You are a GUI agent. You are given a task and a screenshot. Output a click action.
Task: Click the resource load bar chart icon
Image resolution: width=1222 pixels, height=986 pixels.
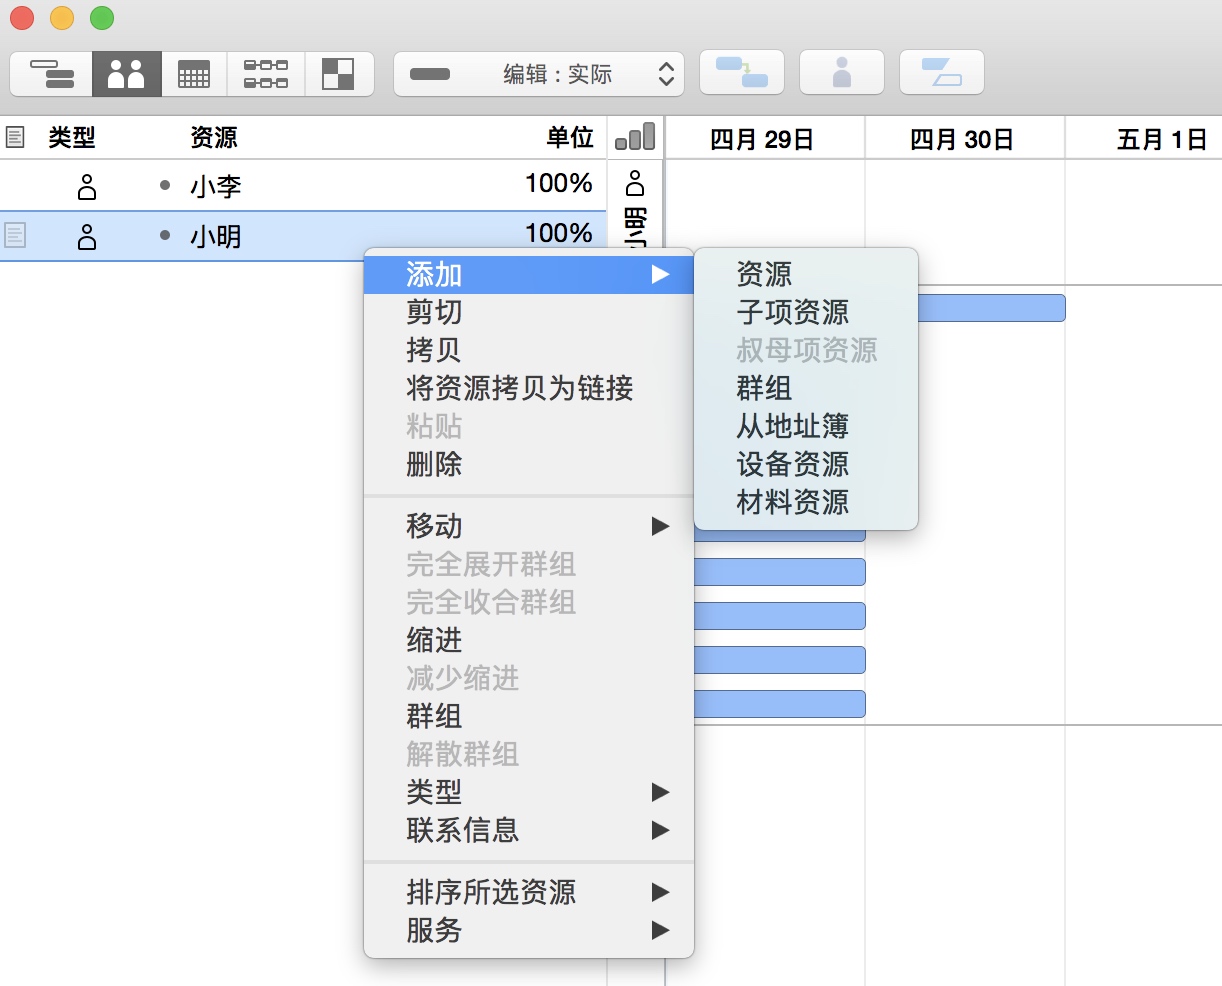(635, 136)
